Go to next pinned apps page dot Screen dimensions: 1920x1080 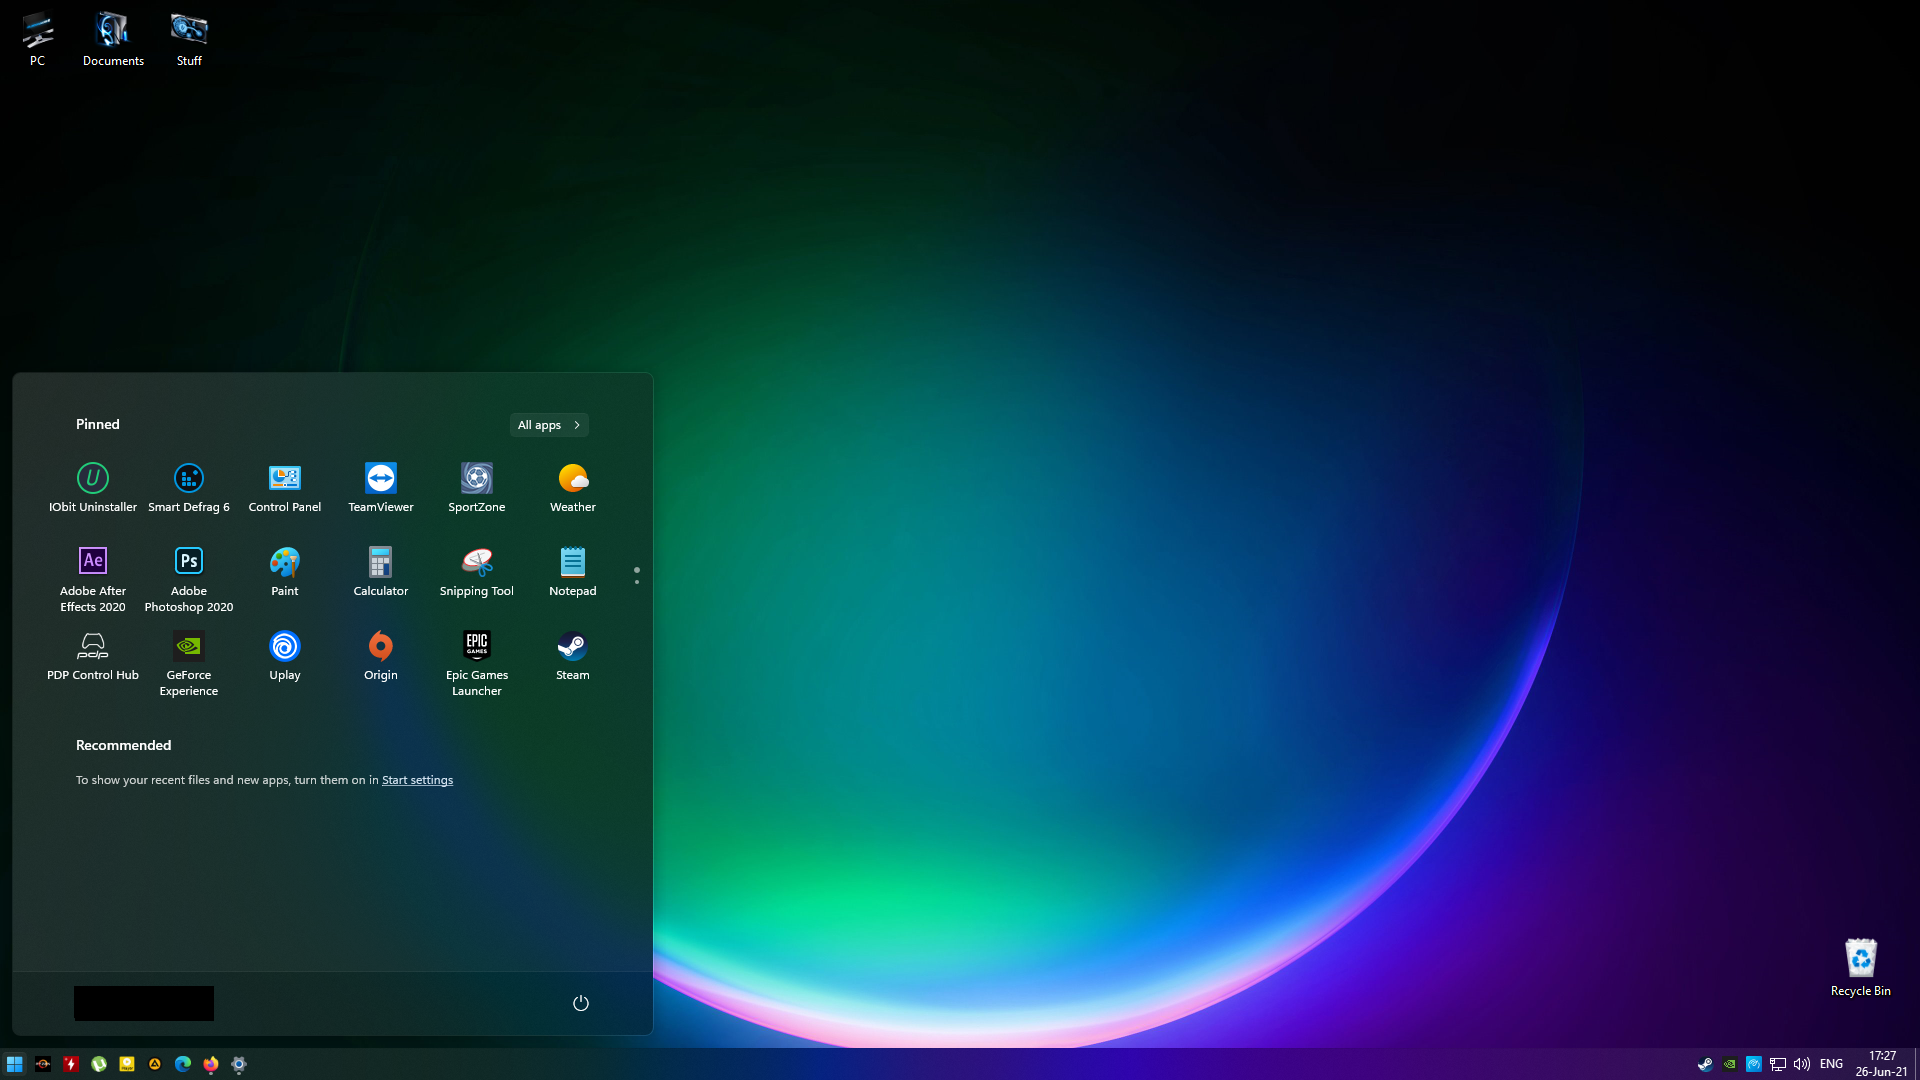tap(637, 582)
